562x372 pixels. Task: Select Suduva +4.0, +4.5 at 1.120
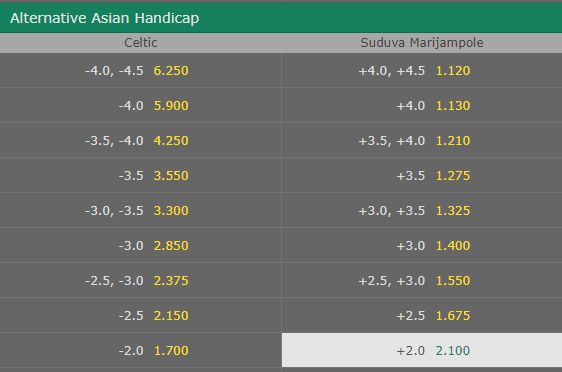(x=422, y=71)
